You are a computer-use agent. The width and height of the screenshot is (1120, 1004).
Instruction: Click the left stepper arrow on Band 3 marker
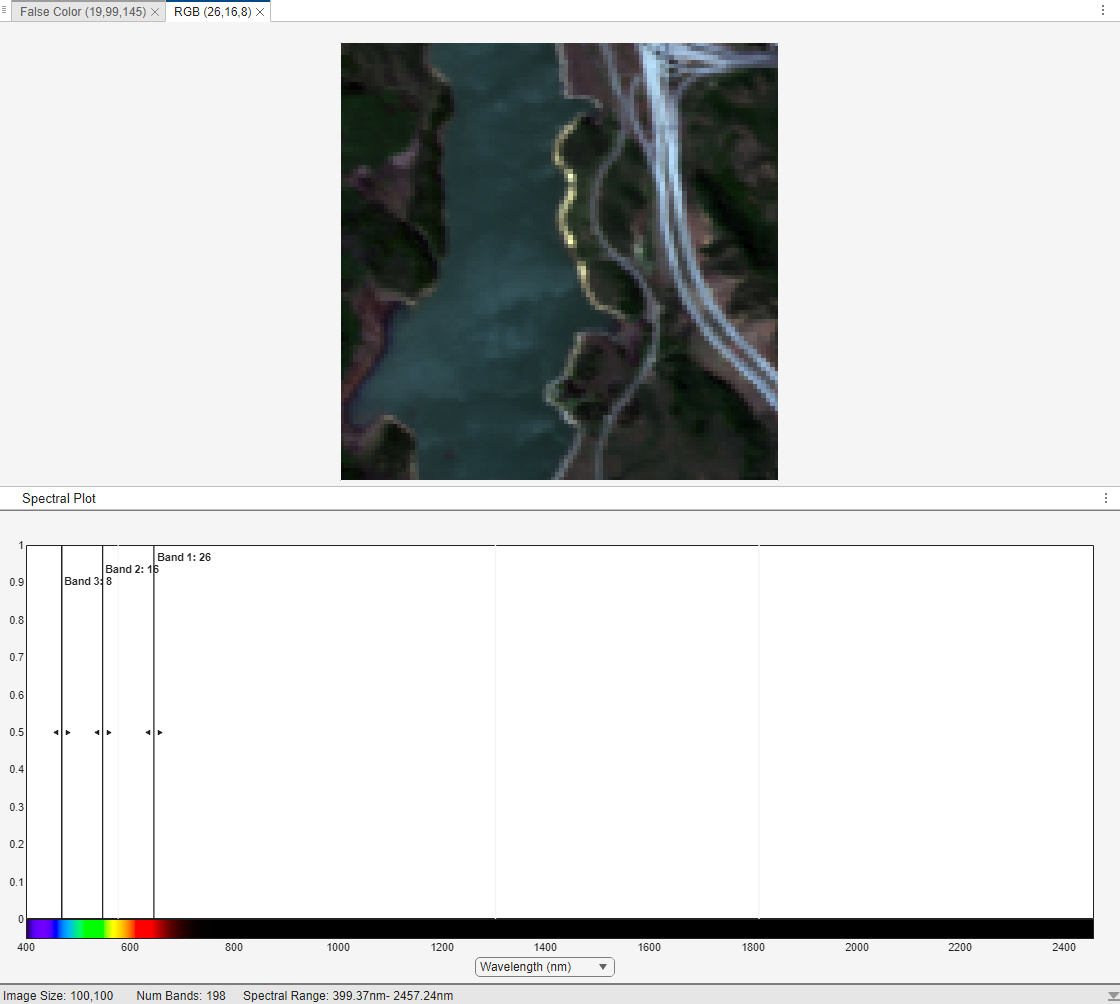pyautogui.click(x=55, y=732)
